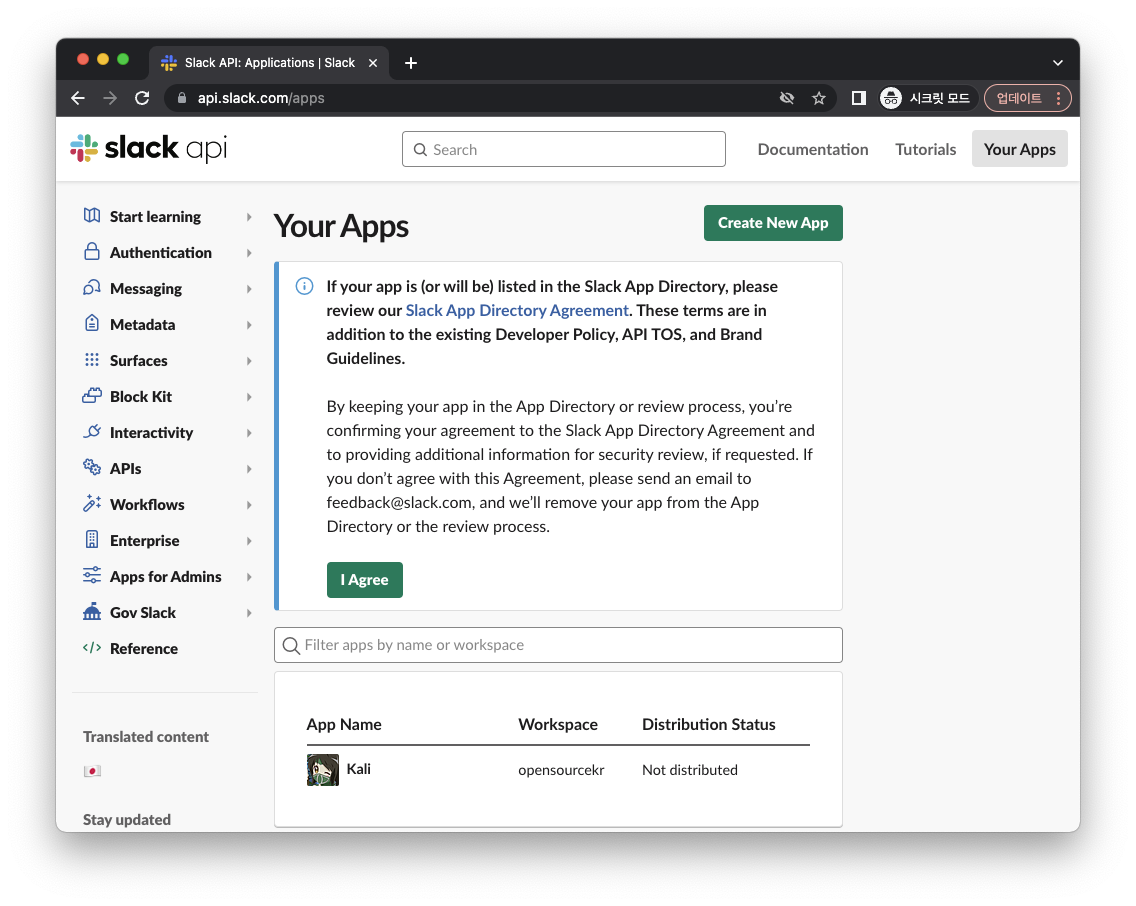Expand the Start learning section arrow
This screenshot has height=906, width=1136.
pos(248,217)
